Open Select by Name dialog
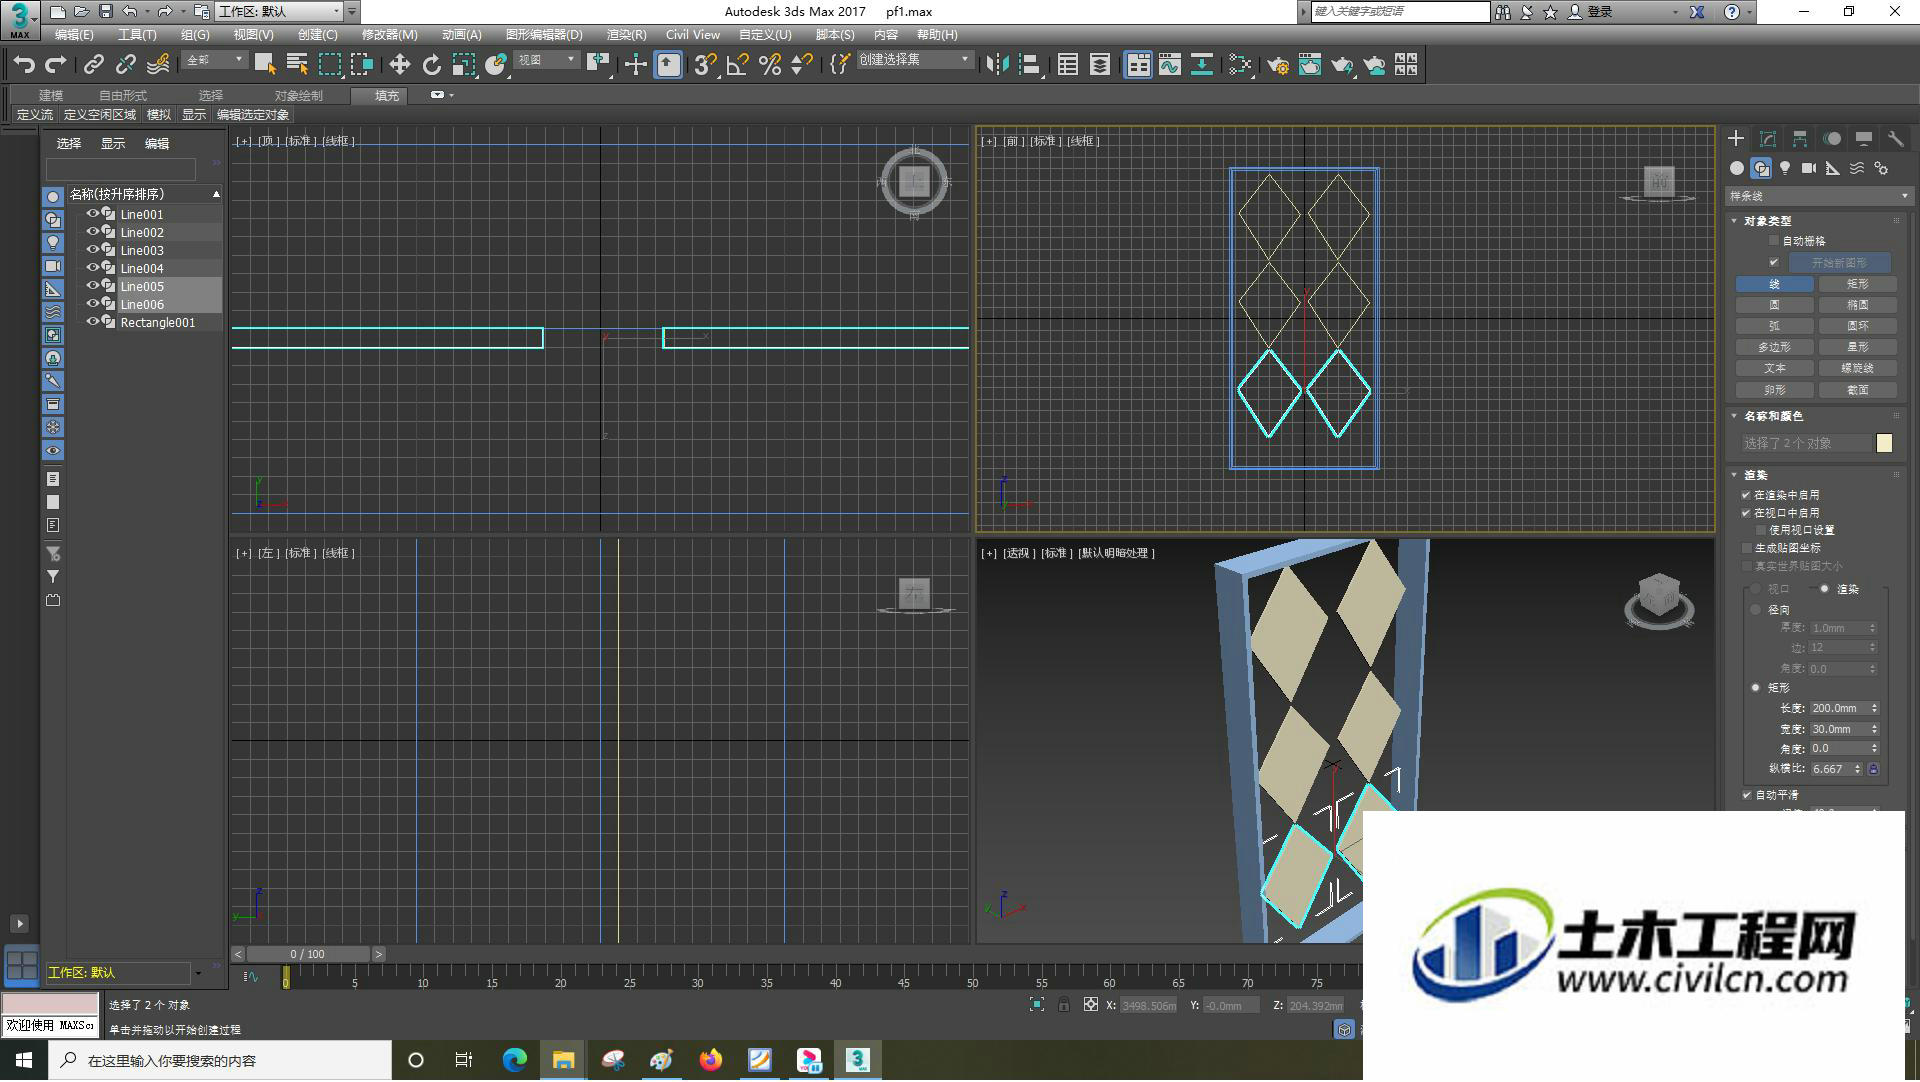The image size is (1920, 1082). (297, 65)
